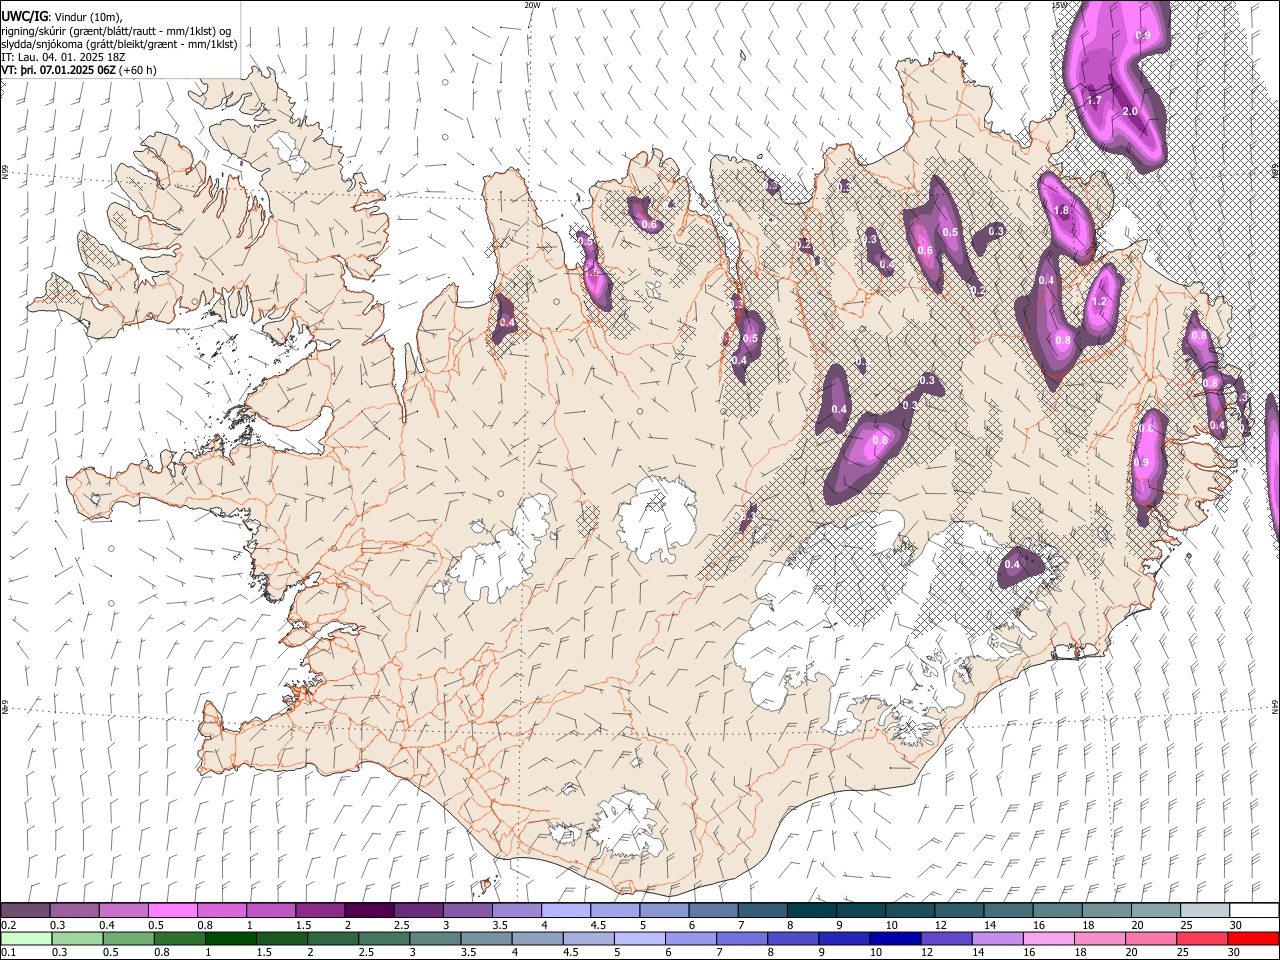This screenshot has width=1280, height=960.
Task: Click the upper scale swatch between 1 and 1.5
Action: tap(270, 911)
